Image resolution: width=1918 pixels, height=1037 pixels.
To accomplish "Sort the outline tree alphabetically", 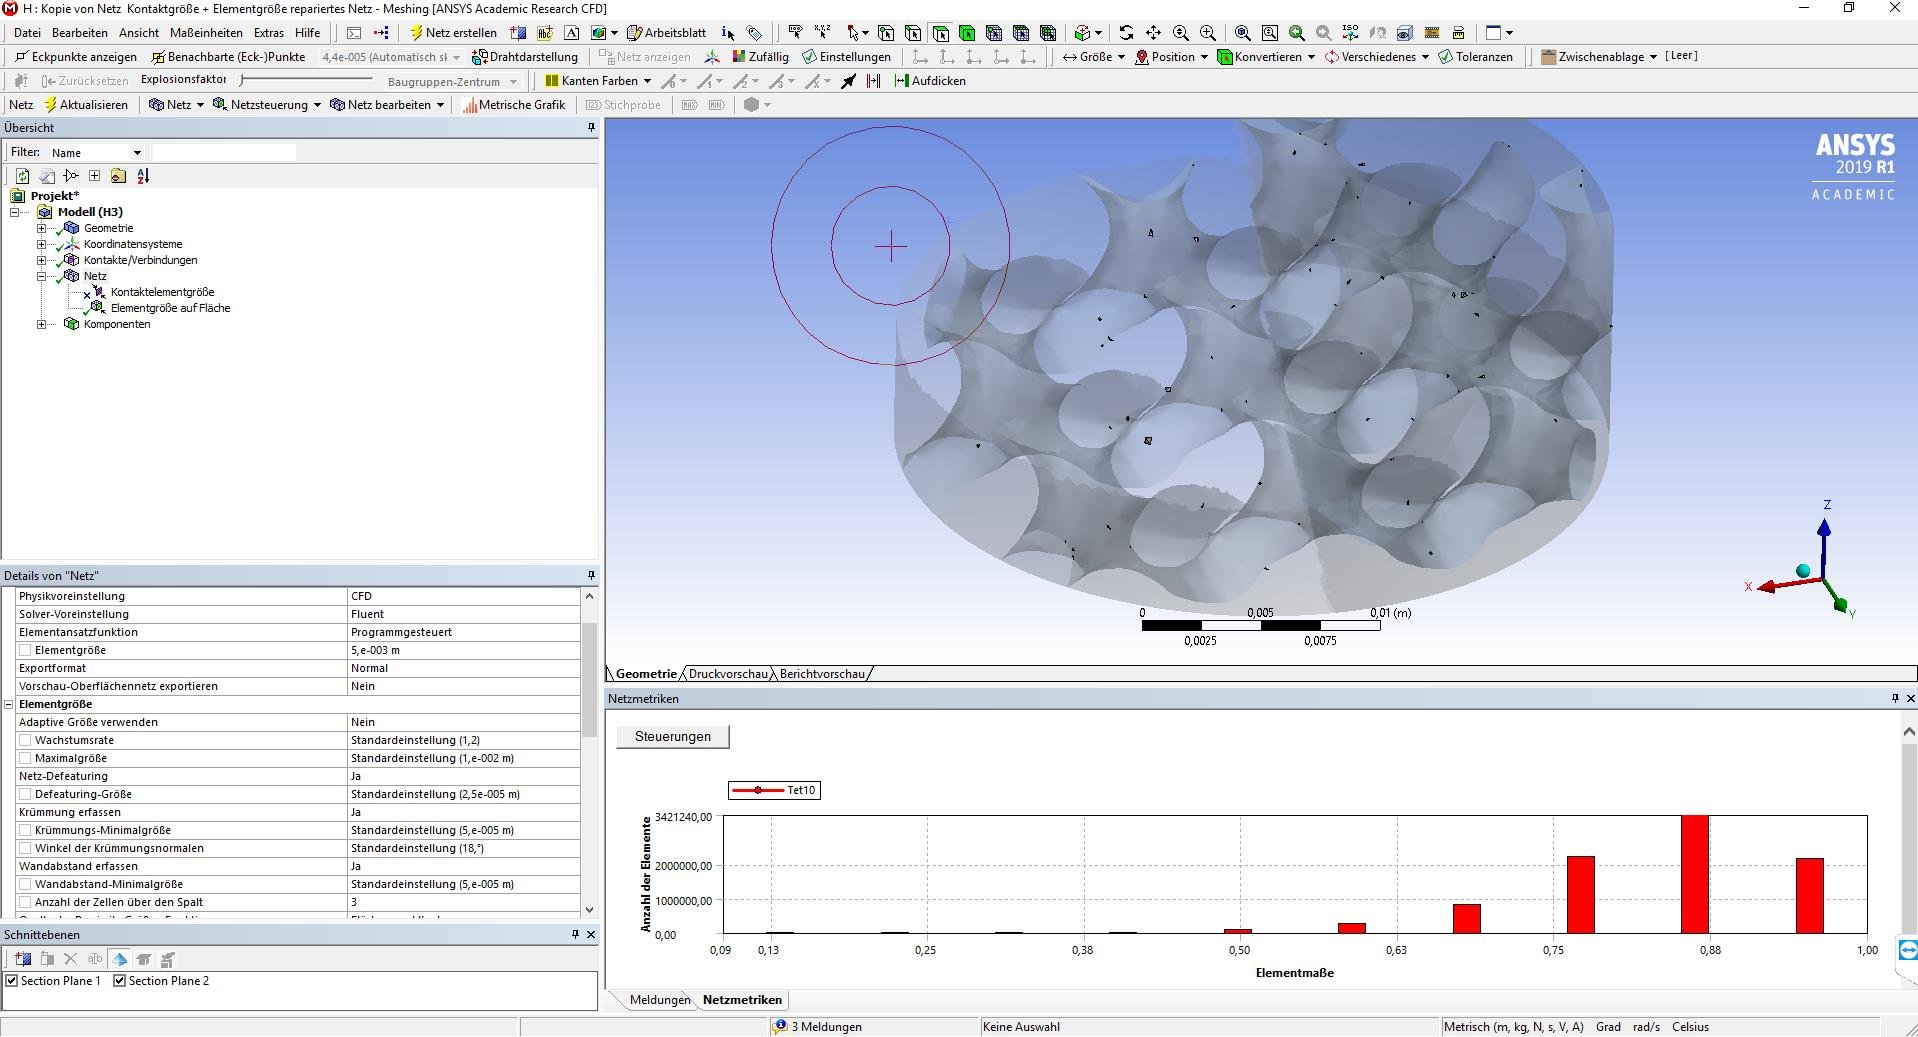I will click(143, 176).
